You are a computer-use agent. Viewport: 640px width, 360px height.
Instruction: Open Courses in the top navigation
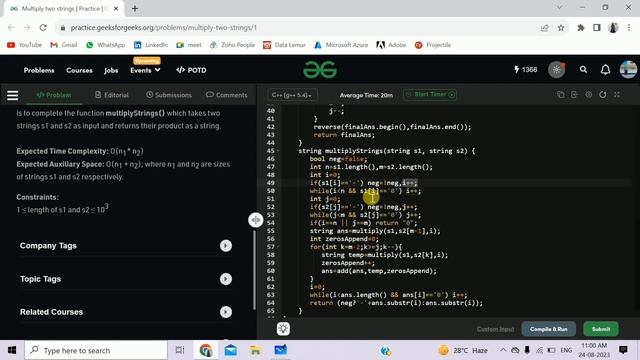79,70
